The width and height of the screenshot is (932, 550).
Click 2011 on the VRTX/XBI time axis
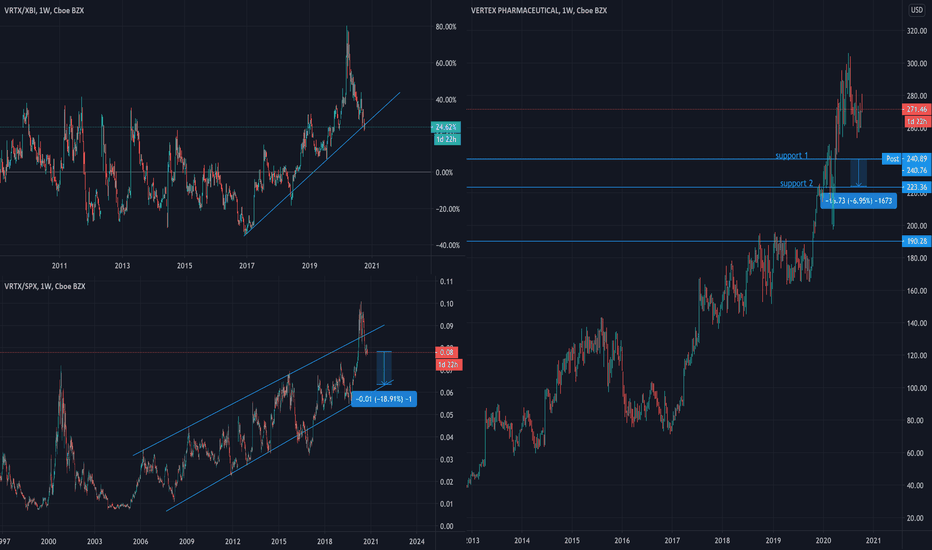[59, 266]
